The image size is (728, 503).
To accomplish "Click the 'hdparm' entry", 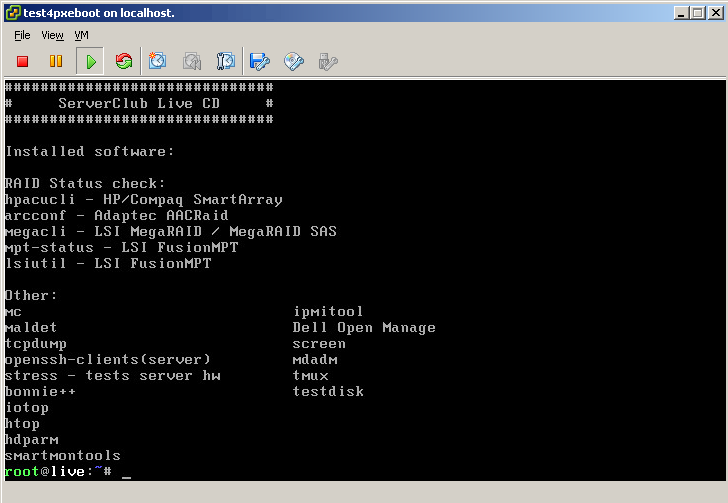I will point(31,440).
